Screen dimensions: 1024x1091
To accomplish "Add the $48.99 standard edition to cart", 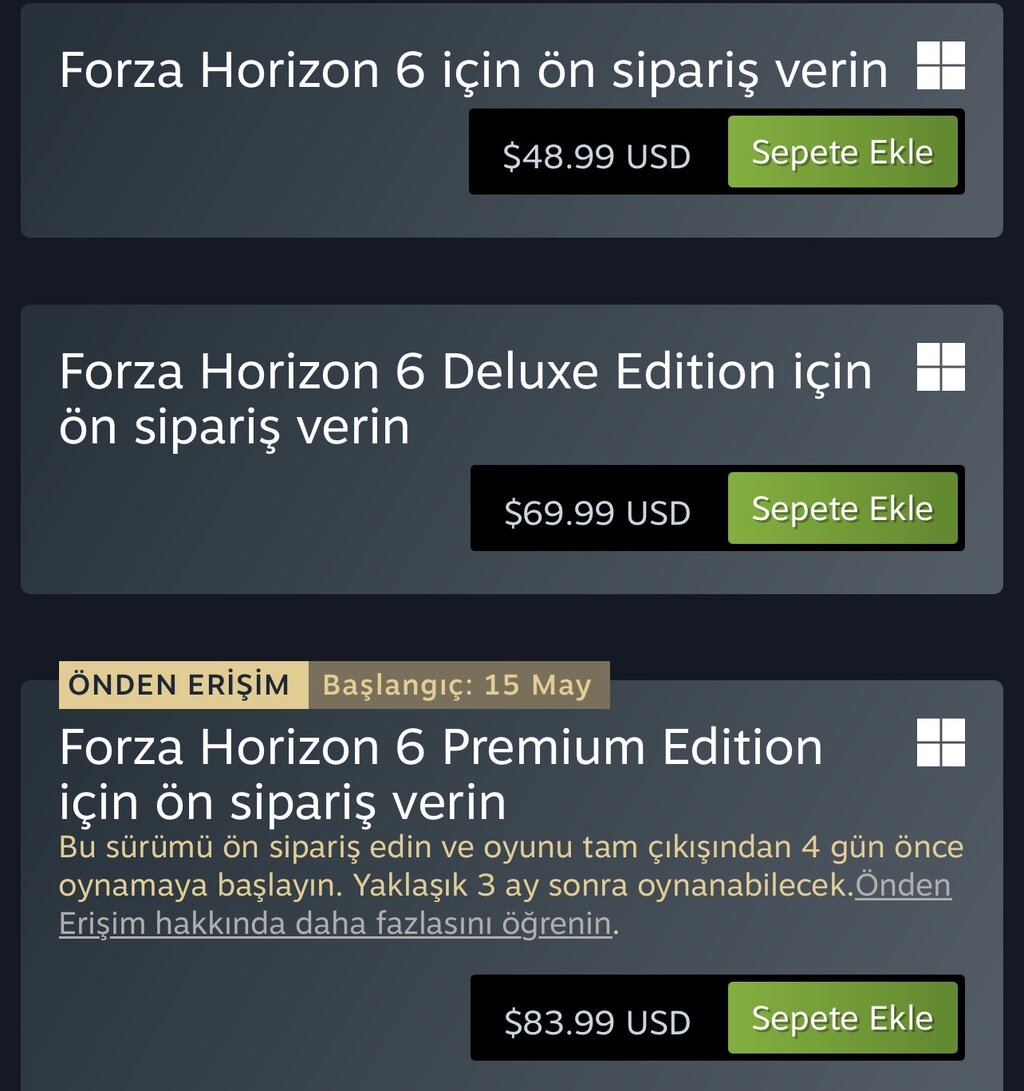I will click(x=842, y=152).
